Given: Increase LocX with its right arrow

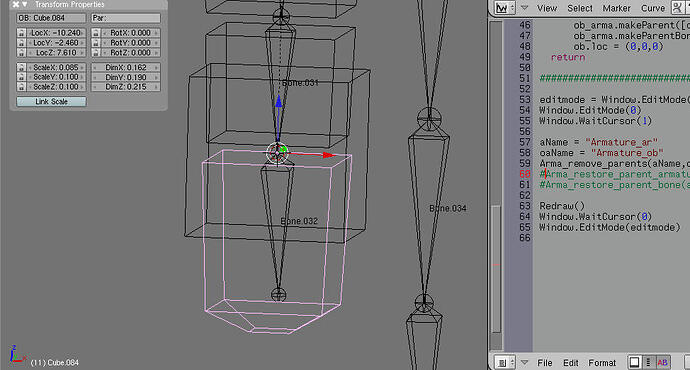Looking at the screenshot, I should tap(82, 33).
